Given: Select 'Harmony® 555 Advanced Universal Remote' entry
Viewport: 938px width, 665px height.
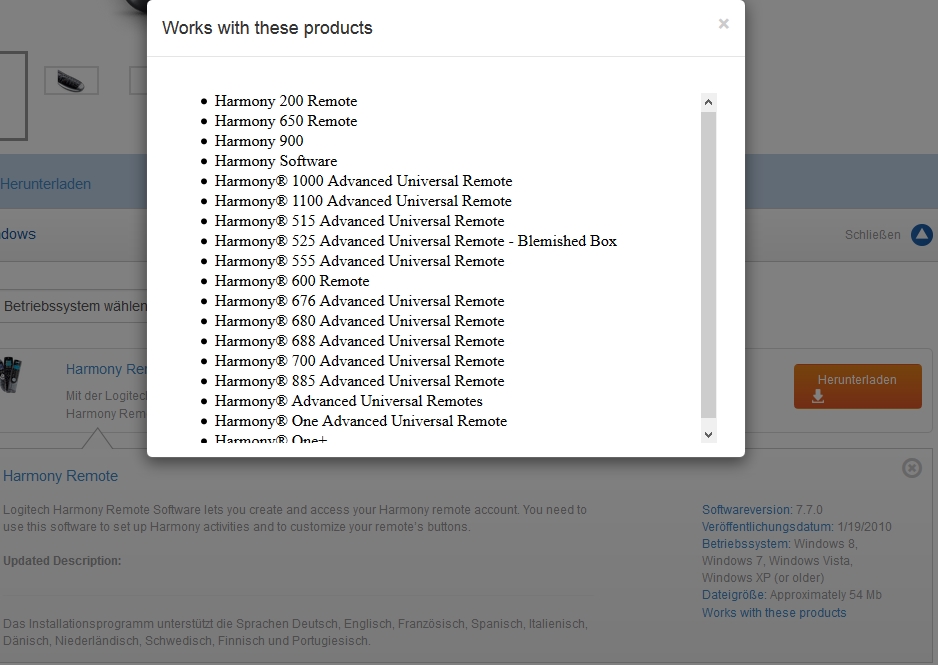Looking at the screenshot, I should [360, 261].
